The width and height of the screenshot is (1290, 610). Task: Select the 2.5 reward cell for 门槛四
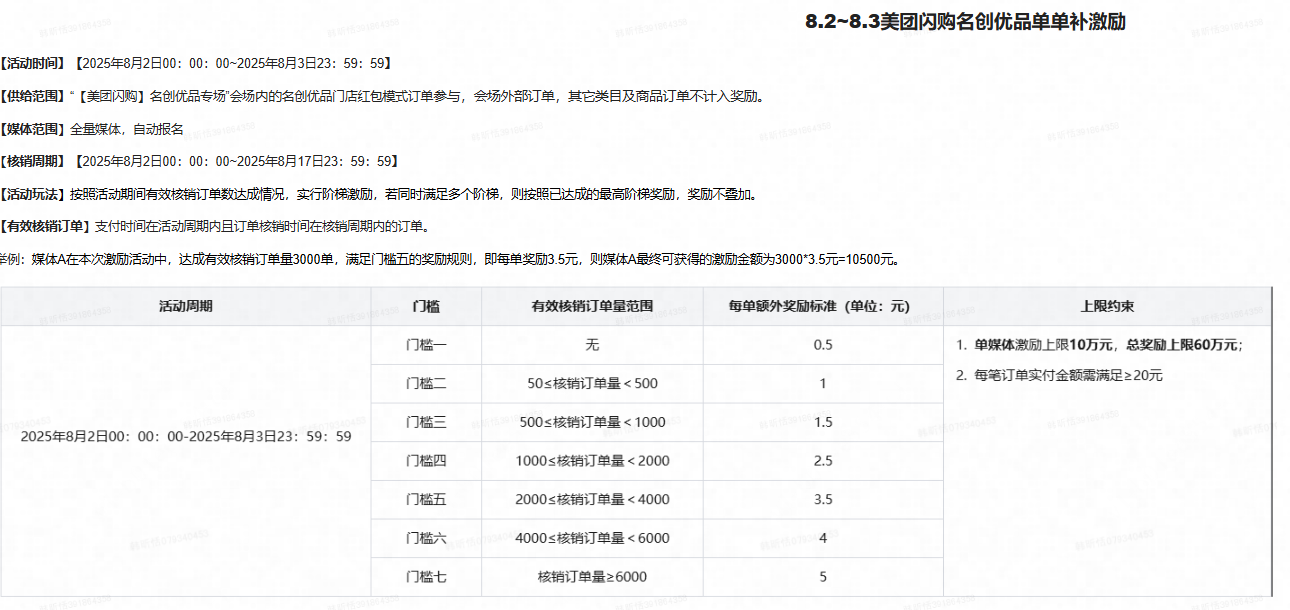pos(823,461)
